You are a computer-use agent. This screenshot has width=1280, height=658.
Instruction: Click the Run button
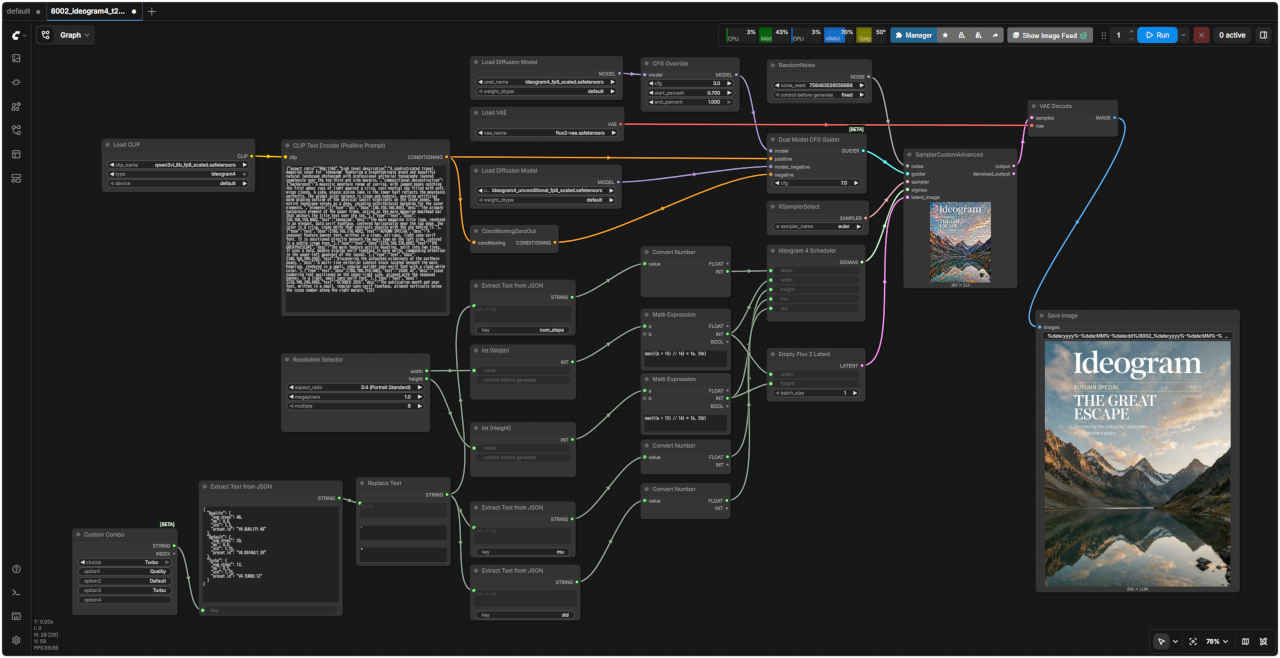(x=1156, y=35)
